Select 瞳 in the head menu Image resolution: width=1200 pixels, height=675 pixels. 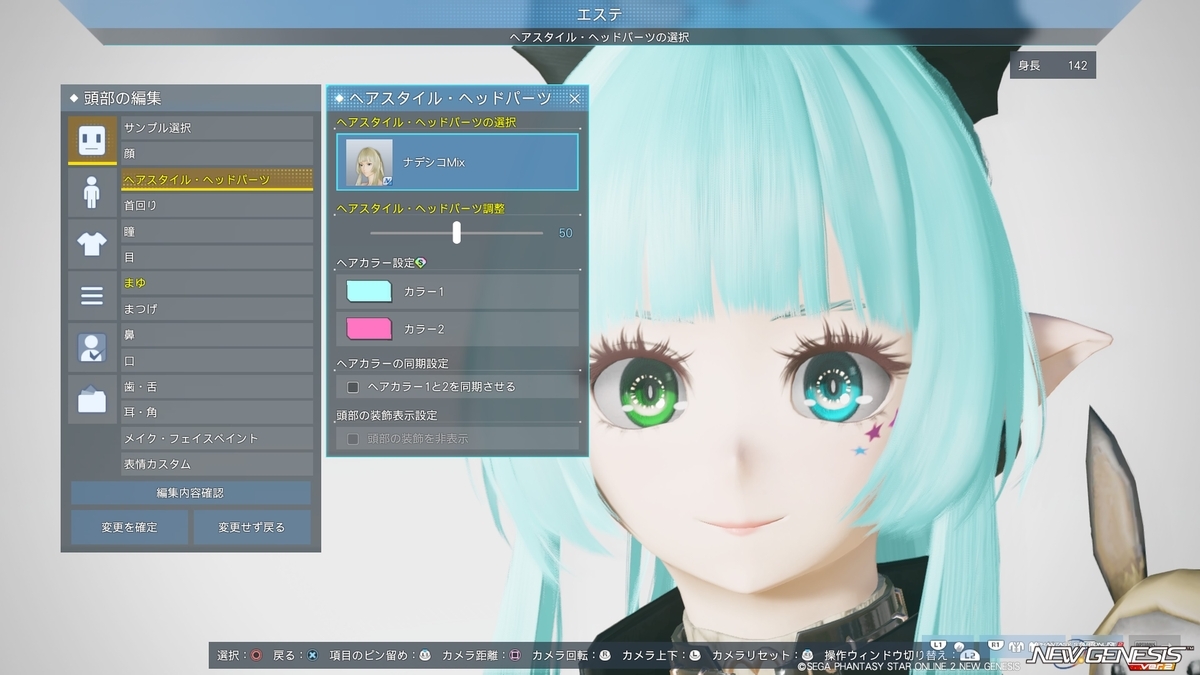tap(217, 231)
